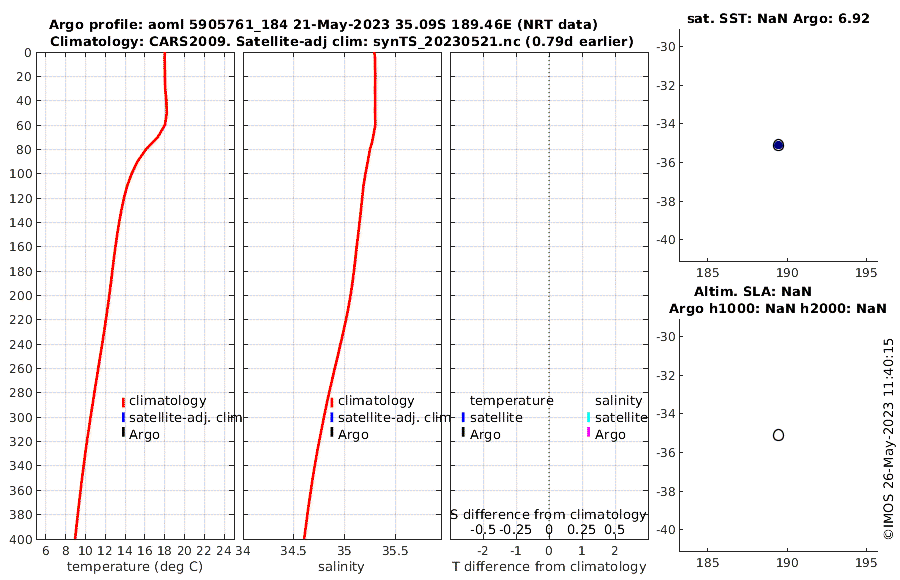
Task: Click 'Argo' under salinity heading in difference panel
Action: coord(610,435)
